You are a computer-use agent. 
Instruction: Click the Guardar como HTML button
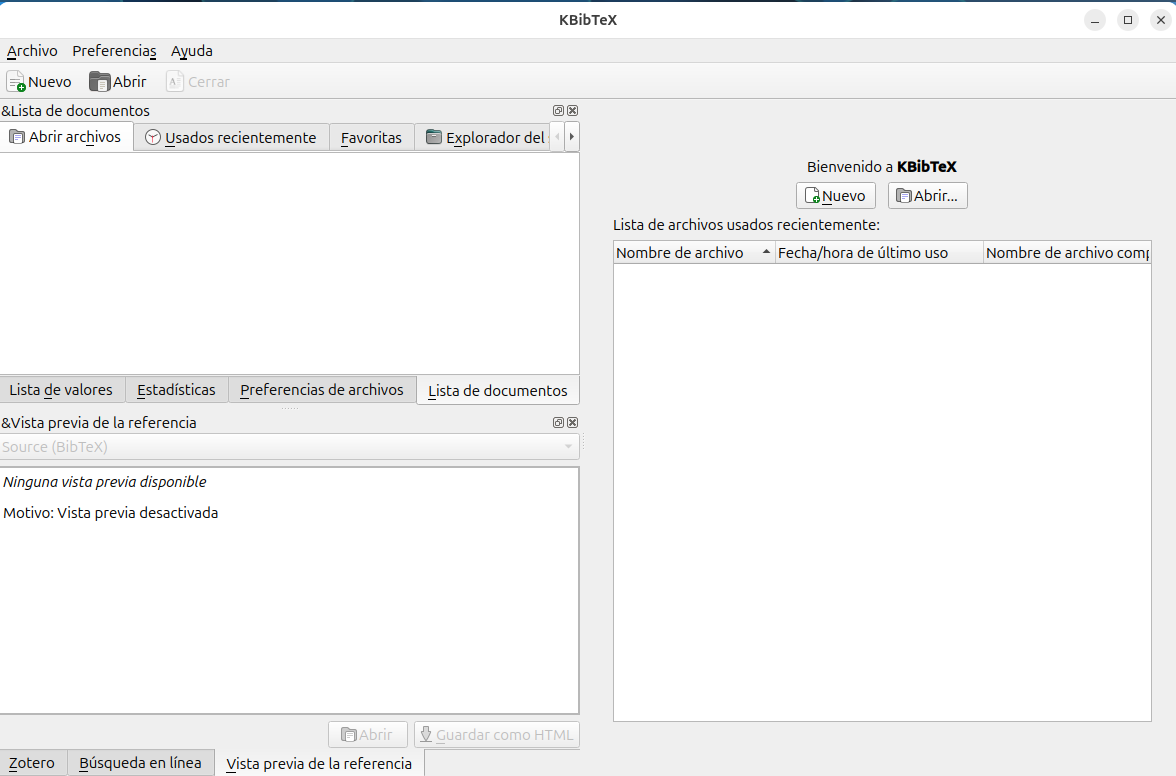click(x=496, y=735)
